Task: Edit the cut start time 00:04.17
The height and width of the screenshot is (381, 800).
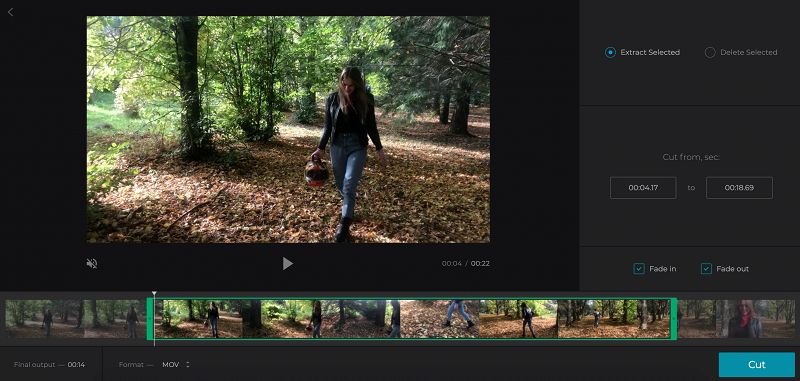Action: pos(643,188)
